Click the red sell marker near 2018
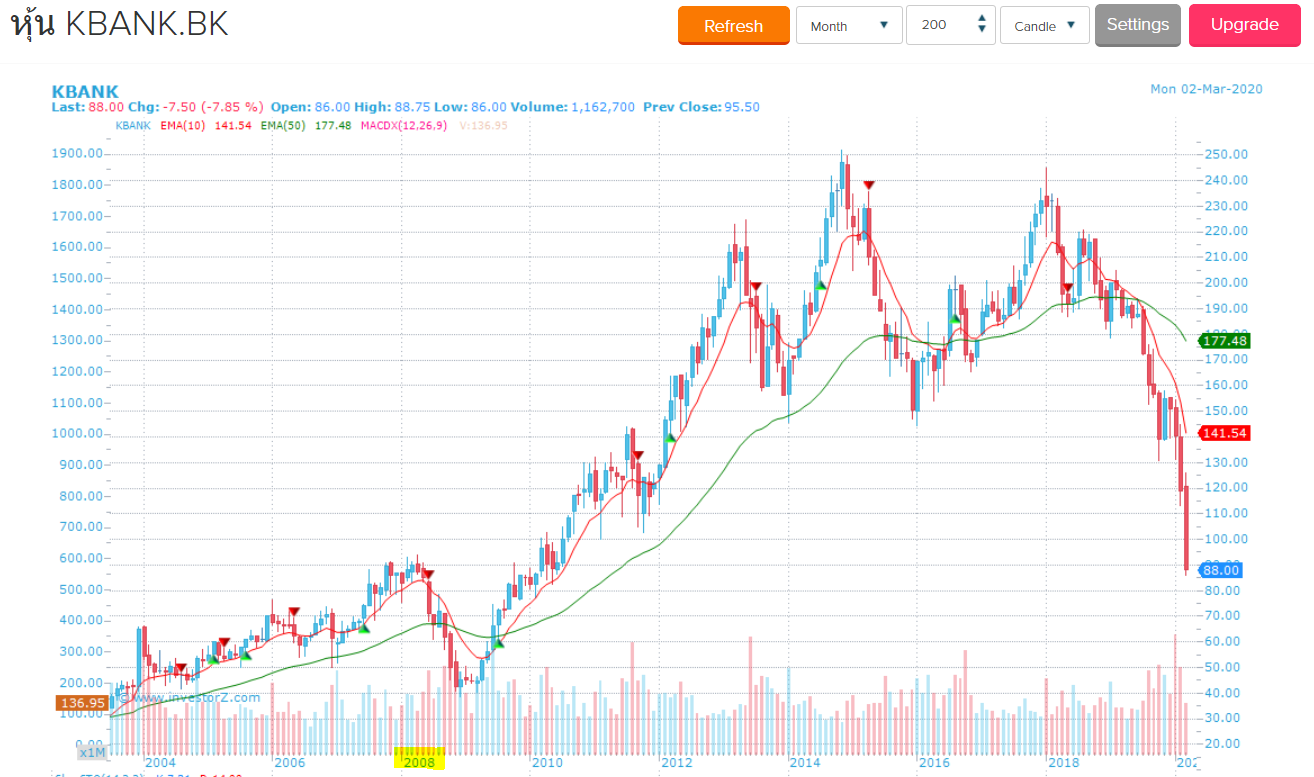This screenshot has height=777, width=1314. [1068, 288]
